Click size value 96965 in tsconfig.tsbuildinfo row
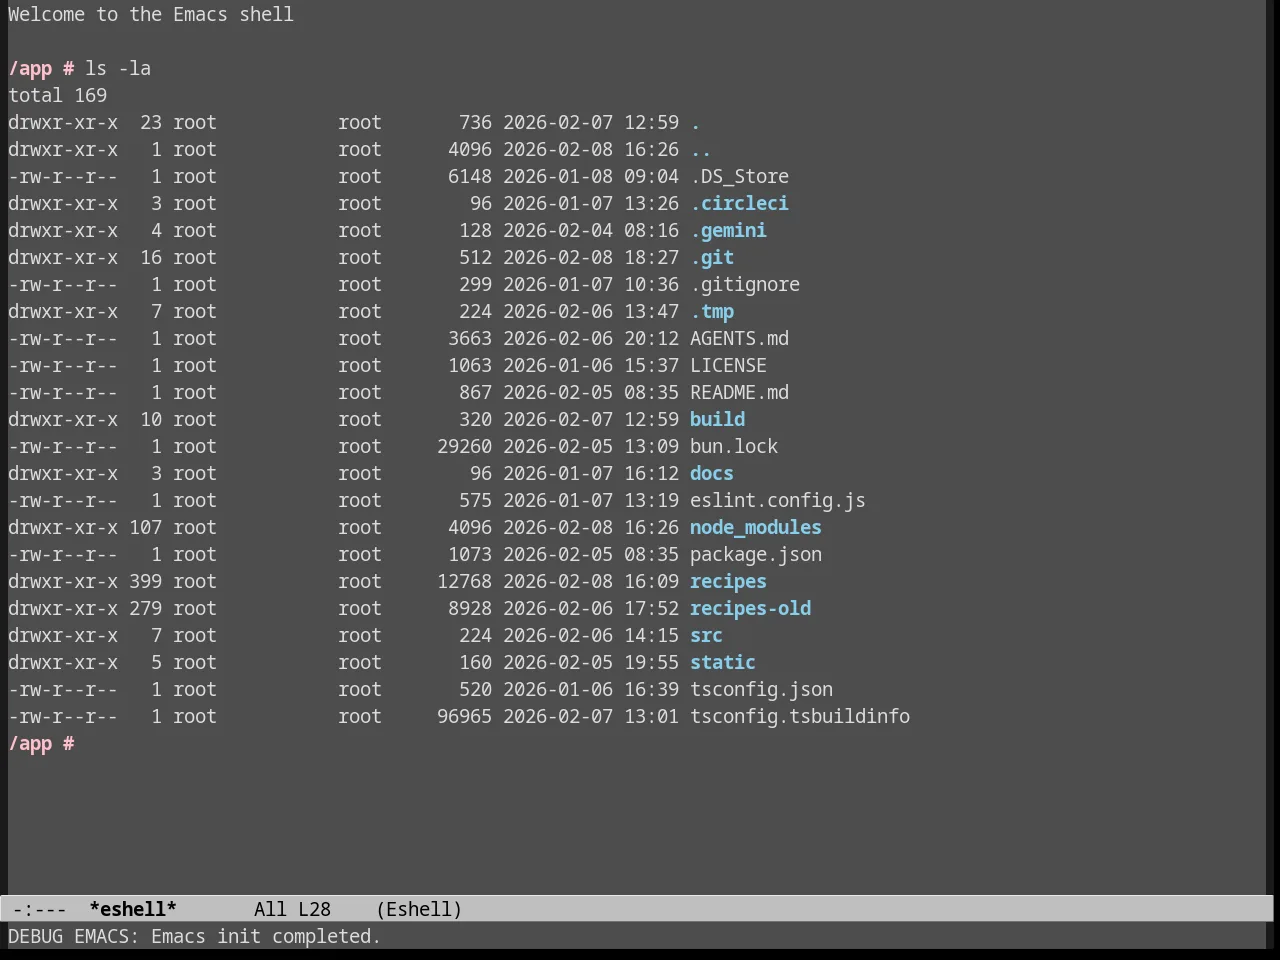Viewport: 1280px width, 960px height. (x=464, y=716)
